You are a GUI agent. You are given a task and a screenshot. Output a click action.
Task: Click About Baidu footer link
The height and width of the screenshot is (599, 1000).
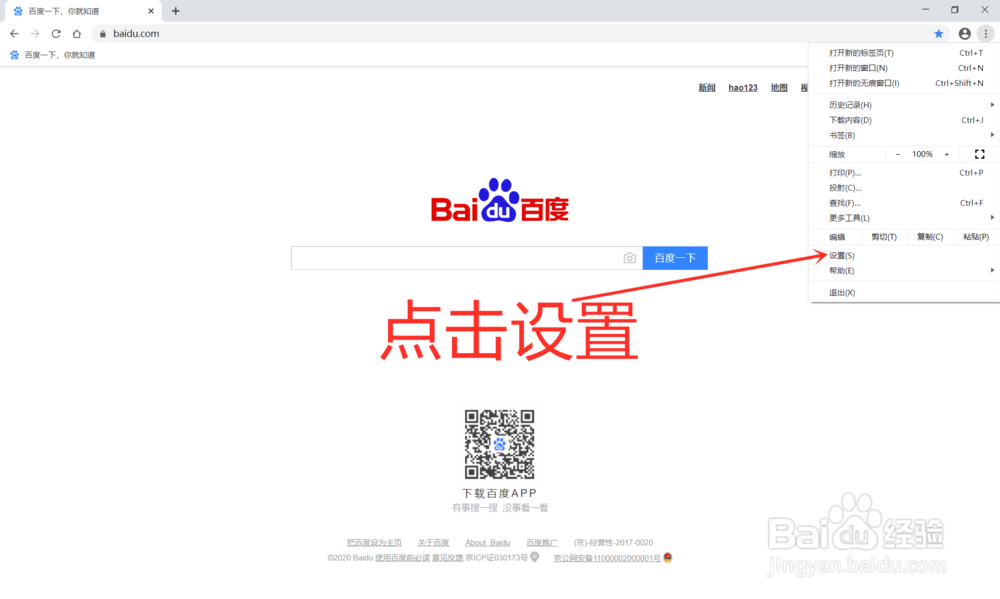pos(488,543)
